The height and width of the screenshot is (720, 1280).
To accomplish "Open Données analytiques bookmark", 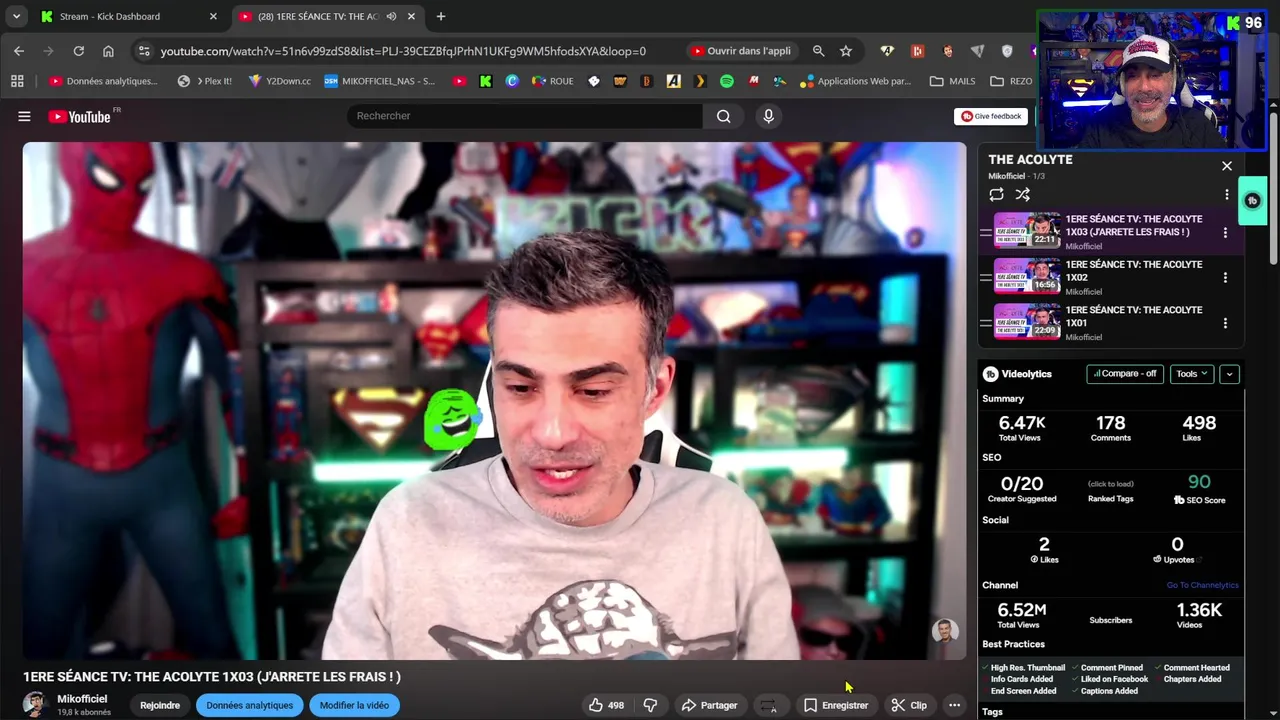I will (103, 81).
